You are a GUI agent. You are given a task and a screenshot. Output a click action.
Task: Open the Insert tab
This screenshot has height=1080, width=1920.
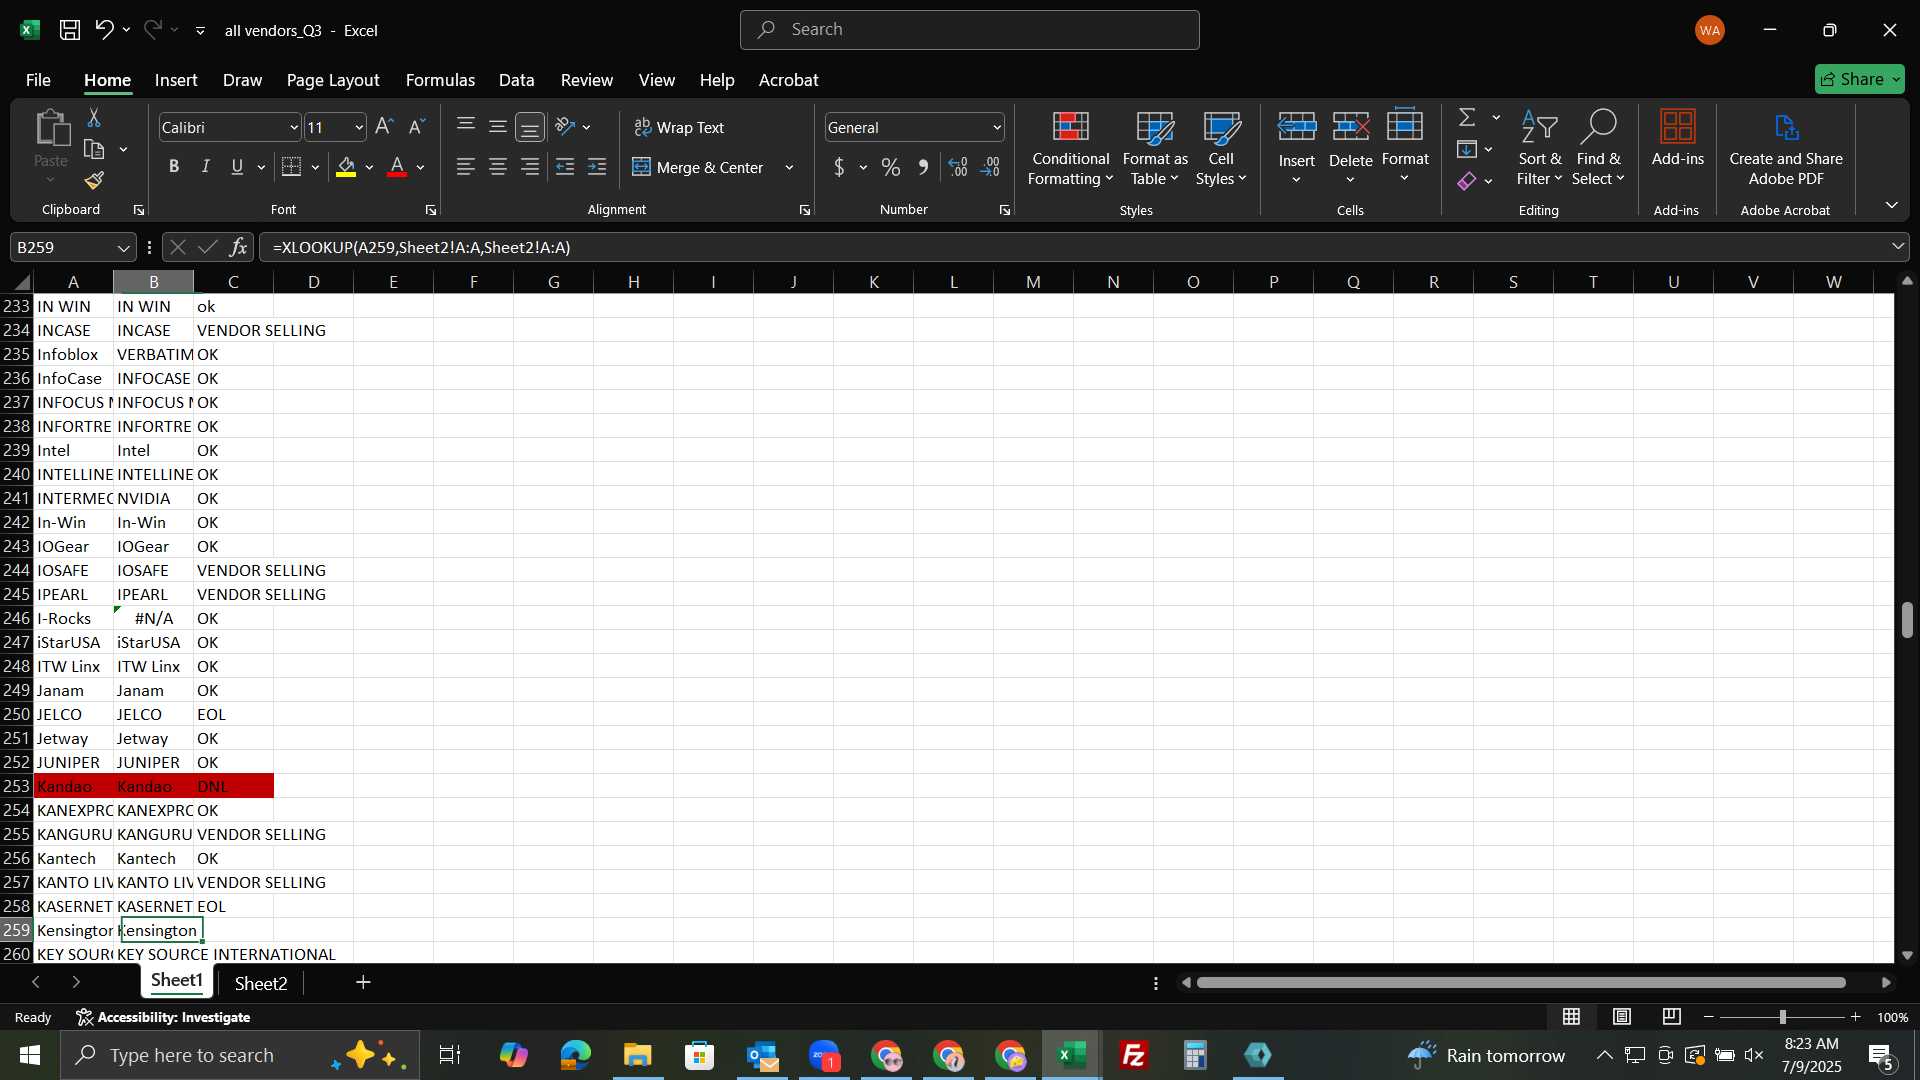click(x=176, y=80)
